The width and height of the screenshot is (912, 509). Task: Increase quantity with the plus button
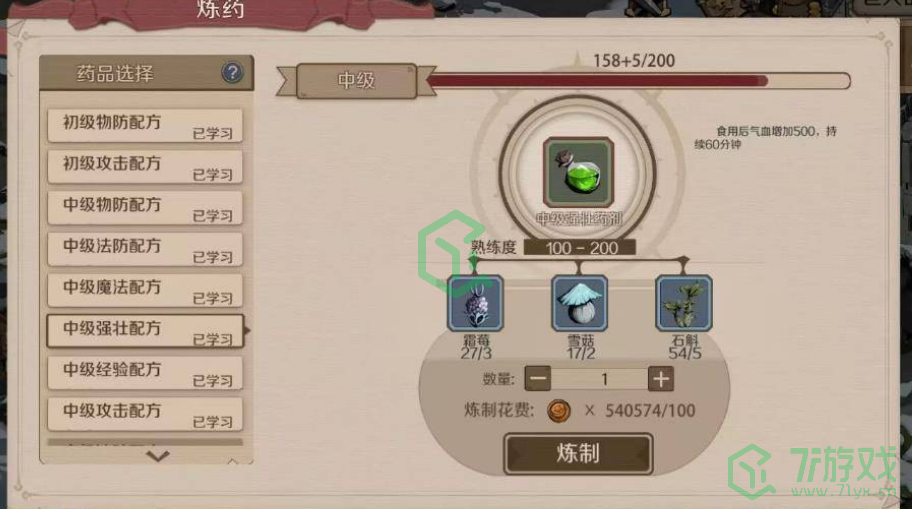point(661,379)
